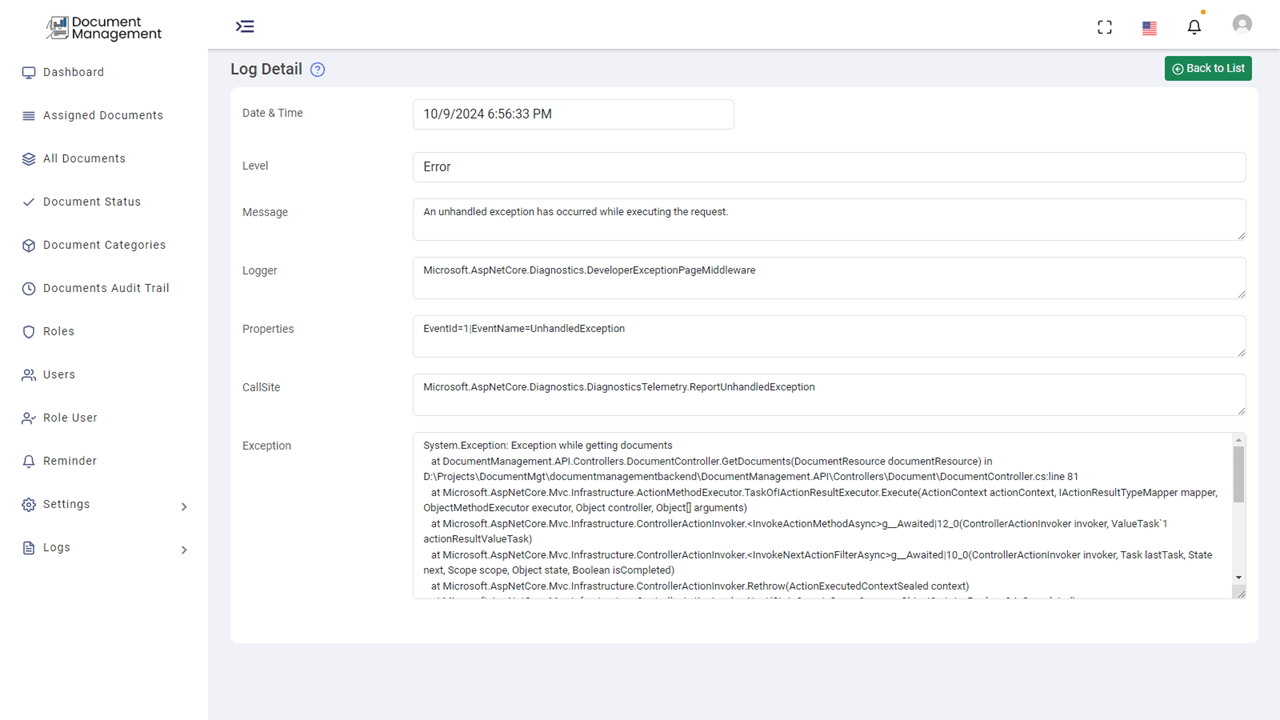Open the Roles section
The width and height of the screenshot is (1280, 720).
pos(60,331)
